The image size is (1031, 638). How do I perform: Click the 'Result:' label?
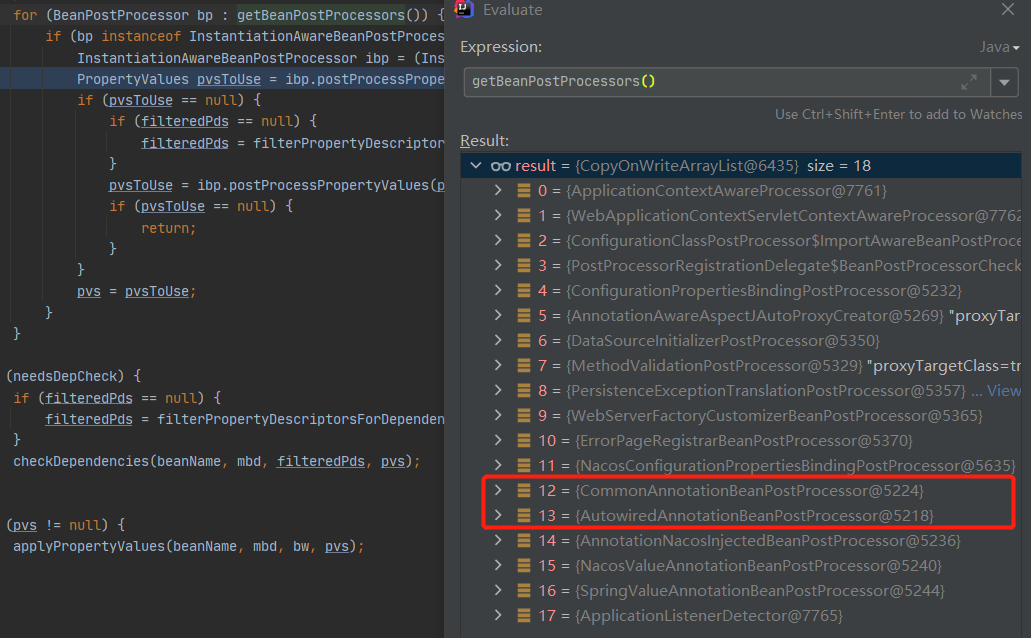(x=485, y=141)
